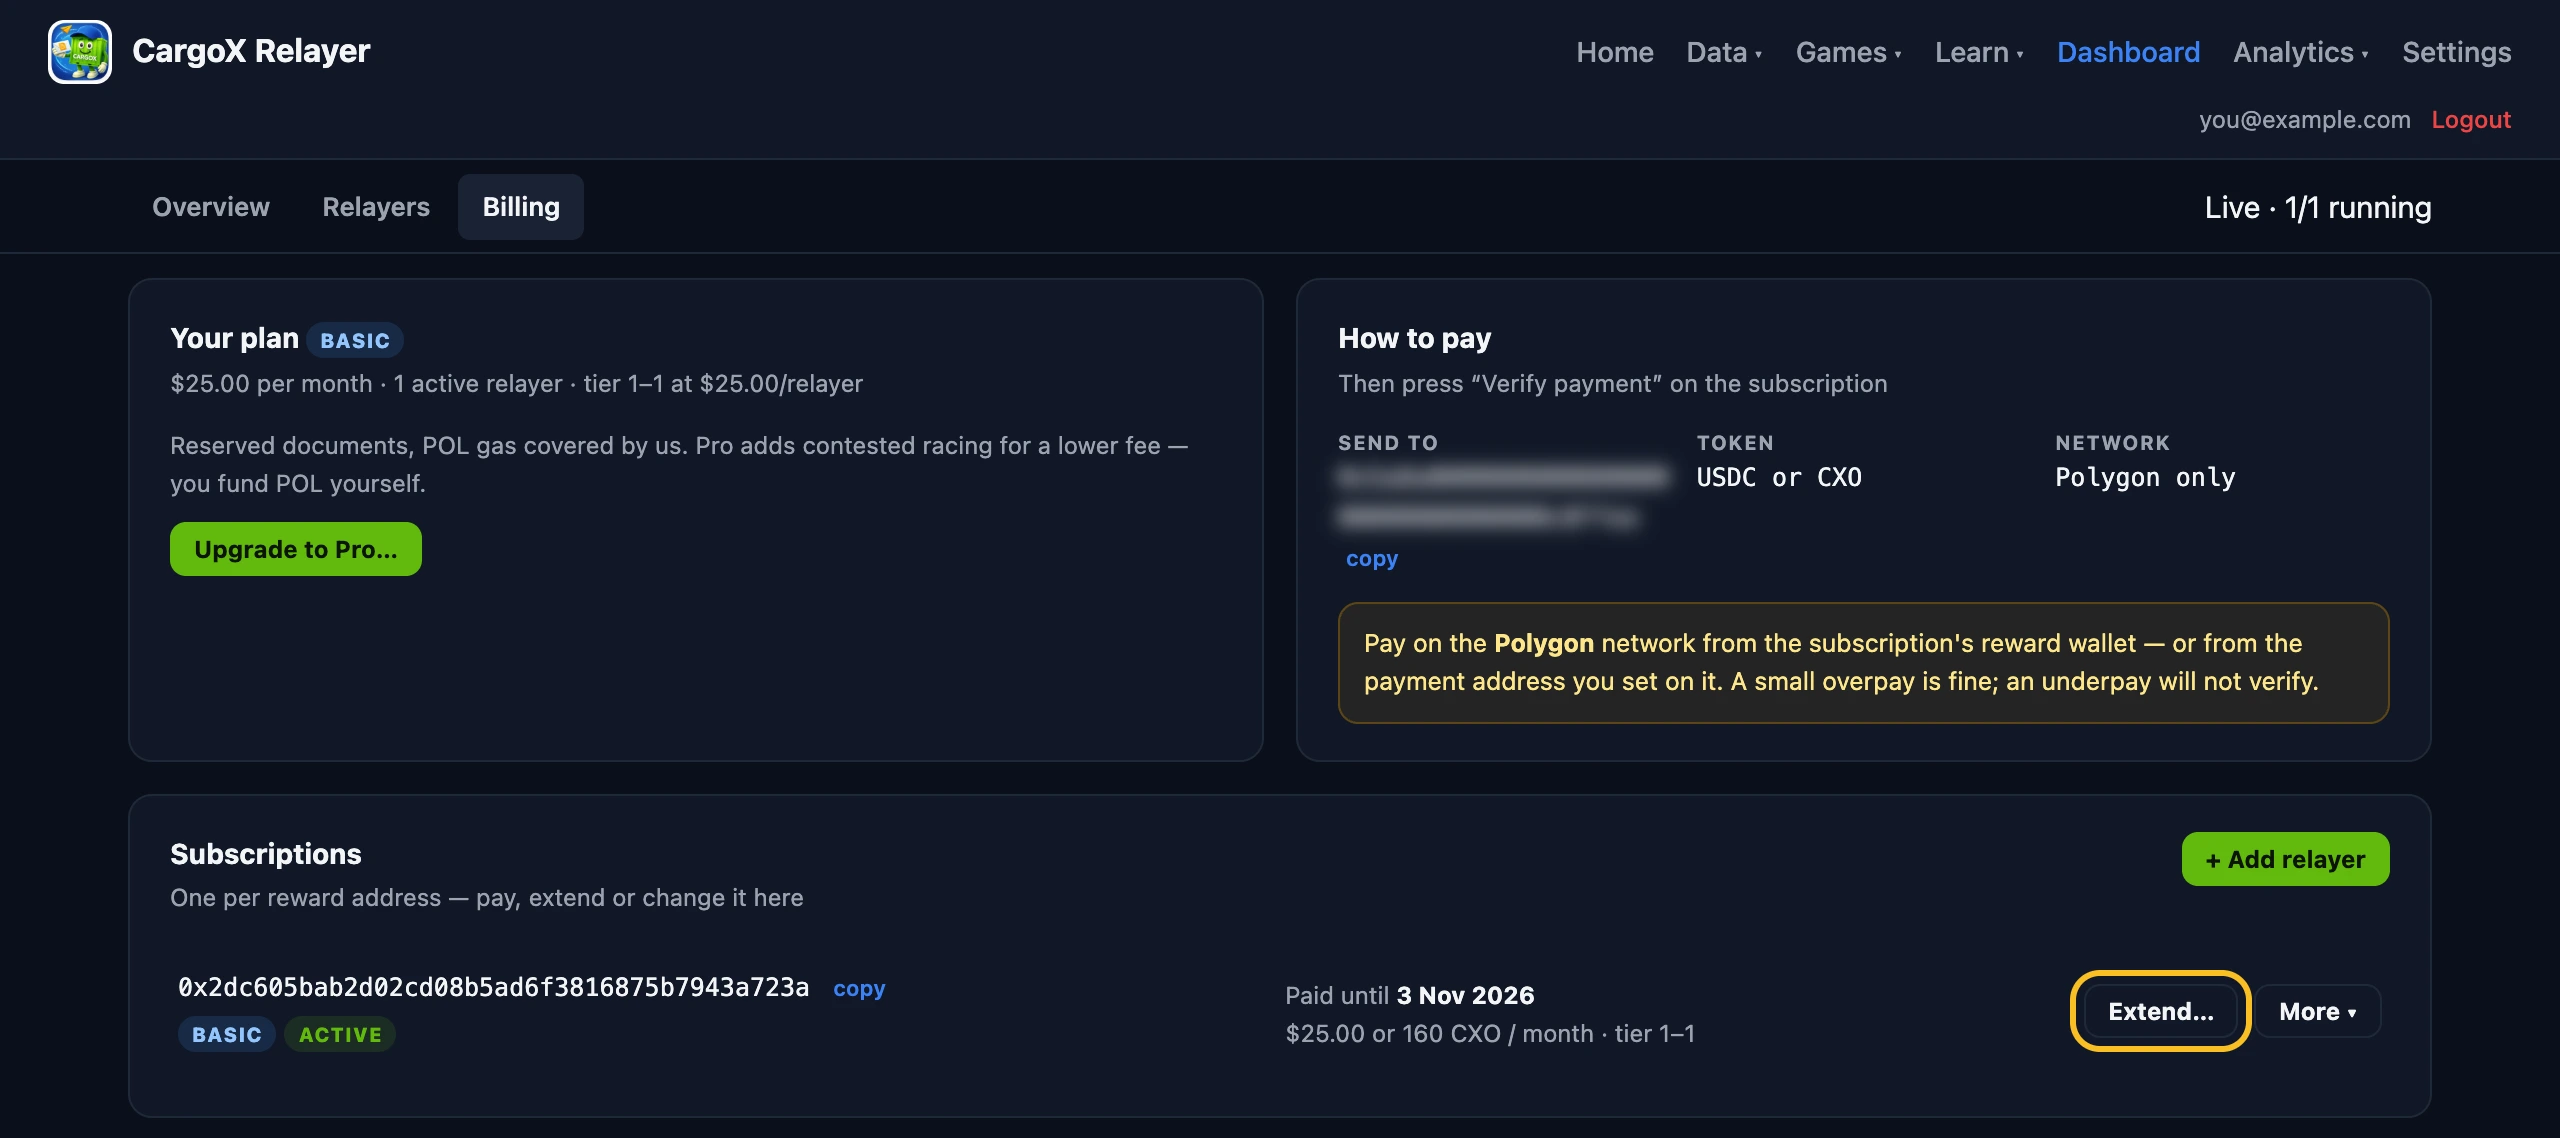Open the More dropdown on subscription row
This screenshot has height=1138, width=2560.
[x=2317, y=1011]
